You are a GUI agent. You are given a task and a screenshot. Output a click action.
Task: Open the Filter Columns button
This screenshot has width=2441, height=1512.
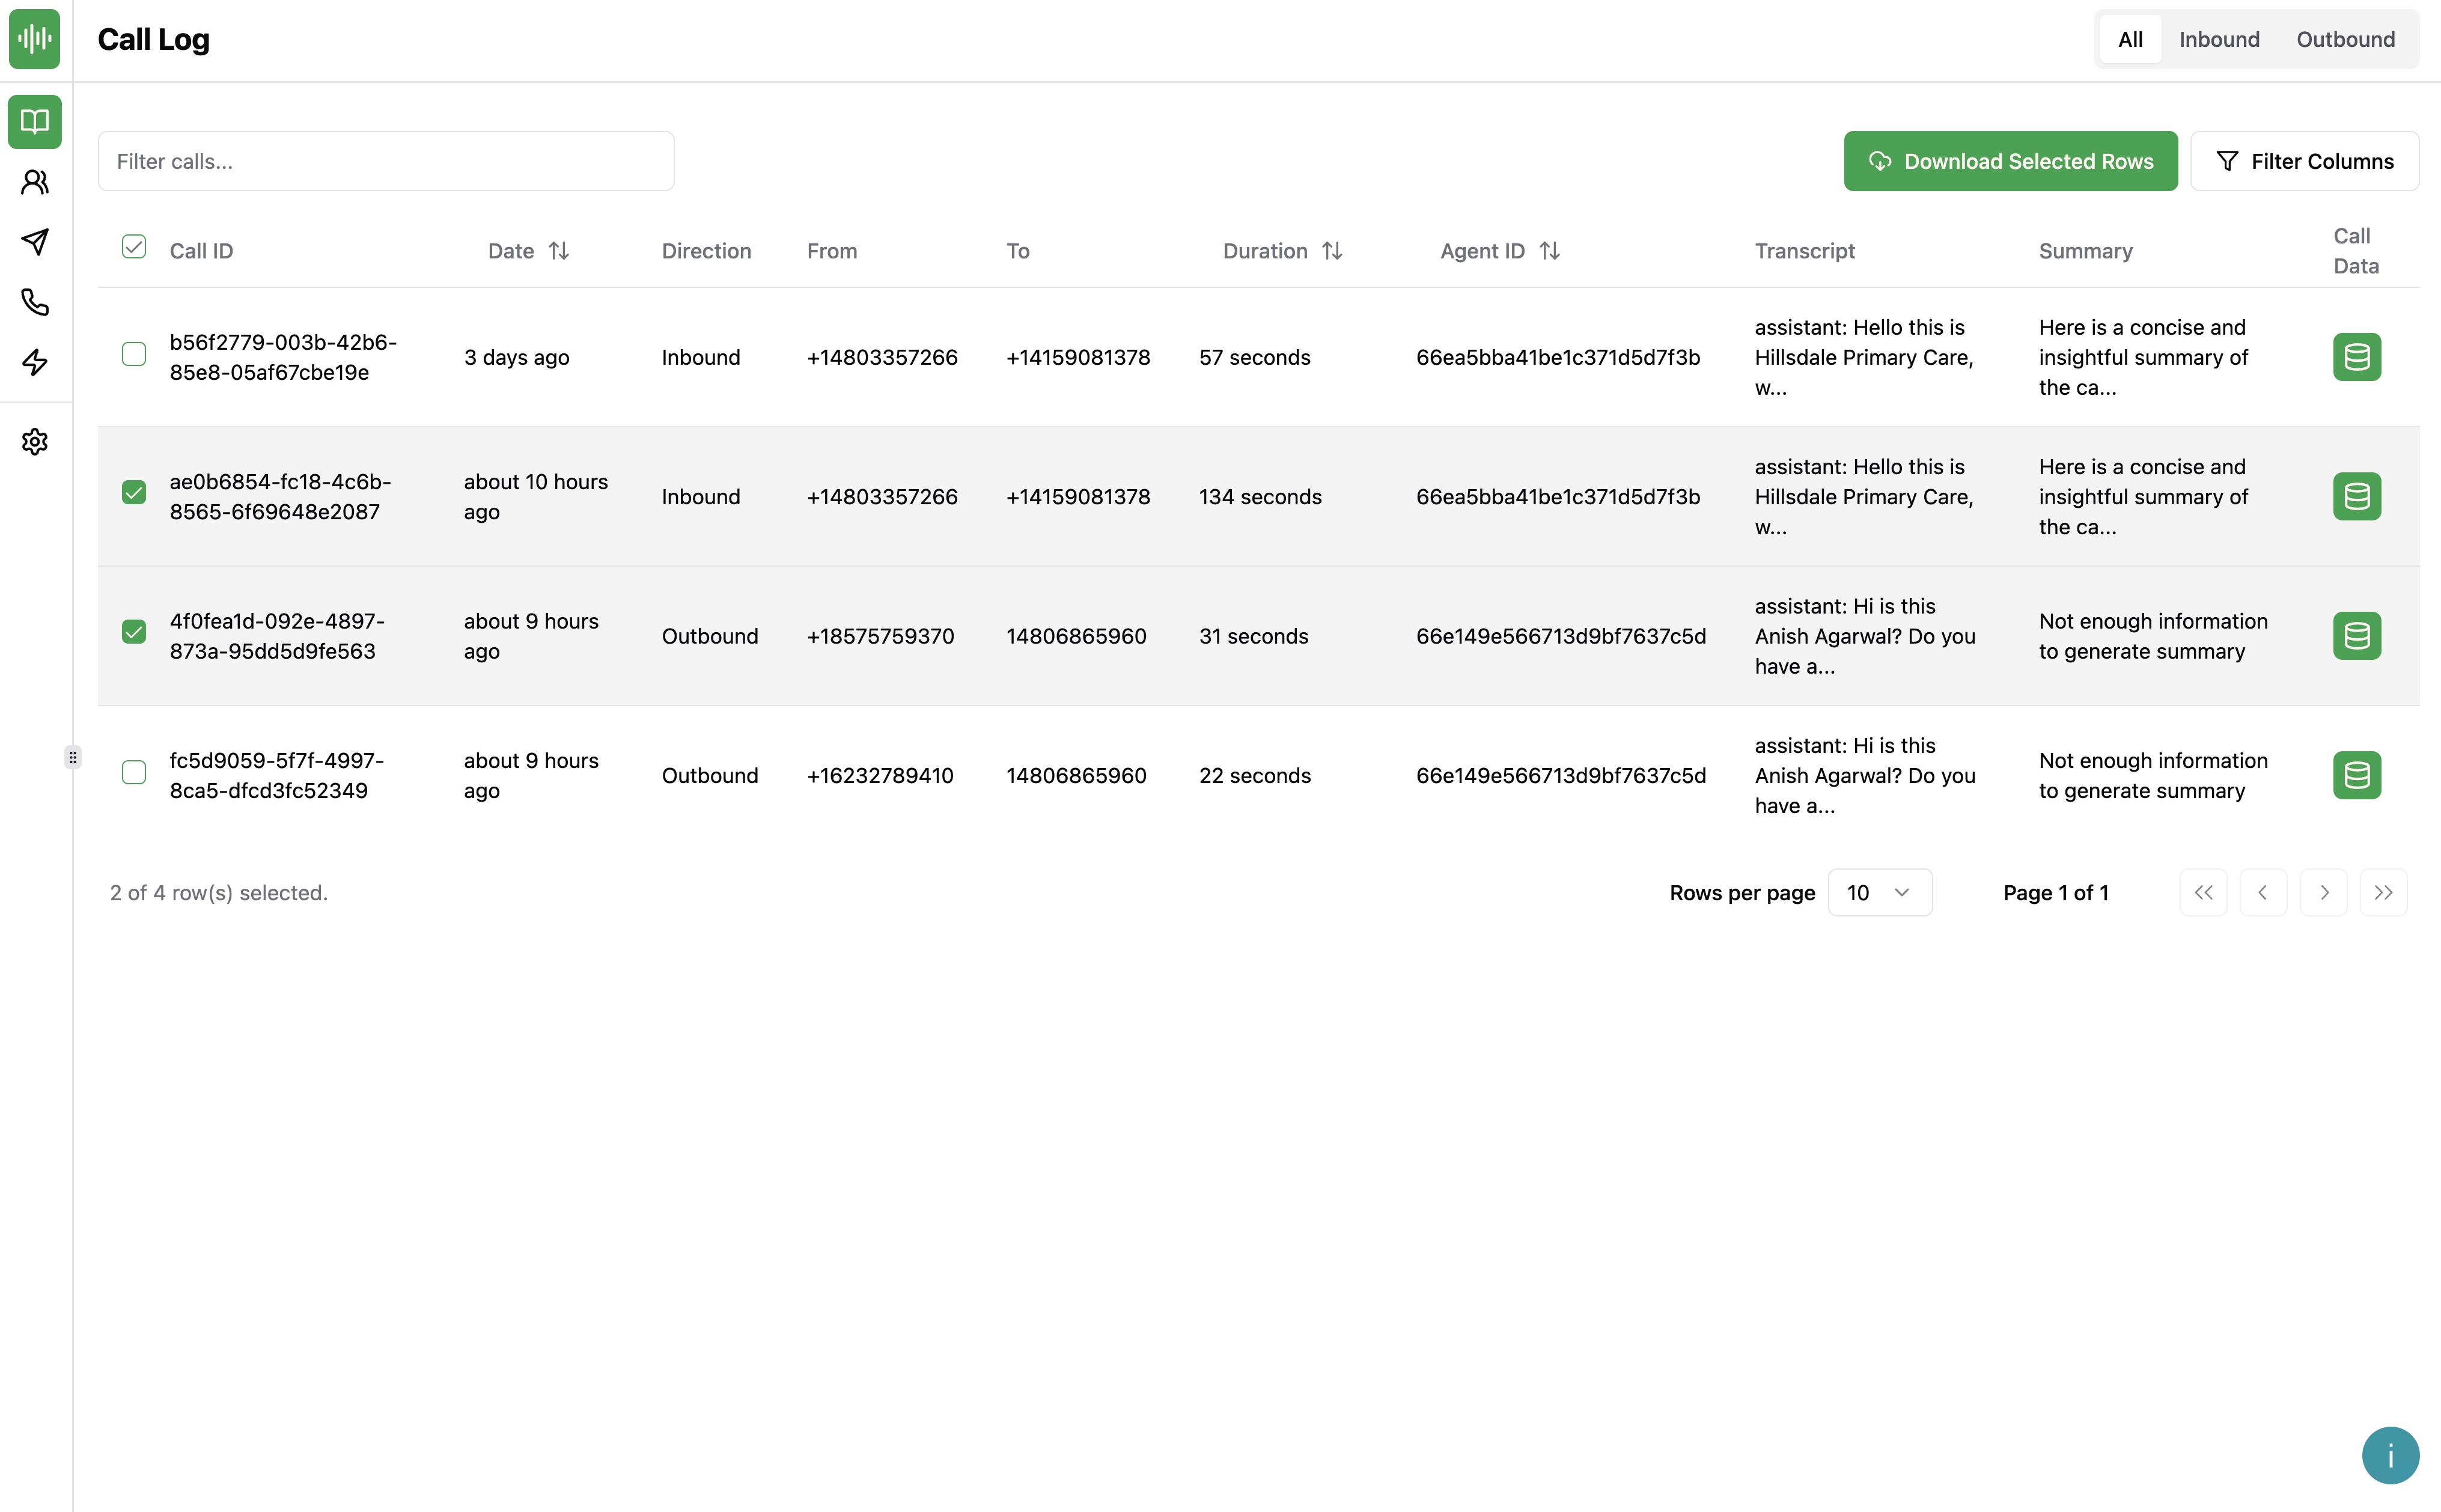(x=2304, y=161)
